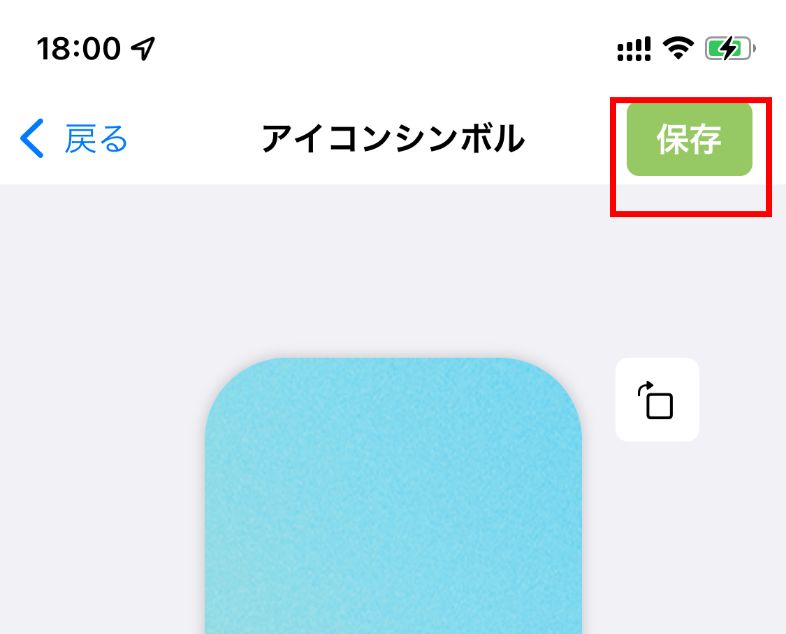Screen dimensions: 786x634
Task: Click the 18:00 clock in status bar
Action: coord(79,49)
